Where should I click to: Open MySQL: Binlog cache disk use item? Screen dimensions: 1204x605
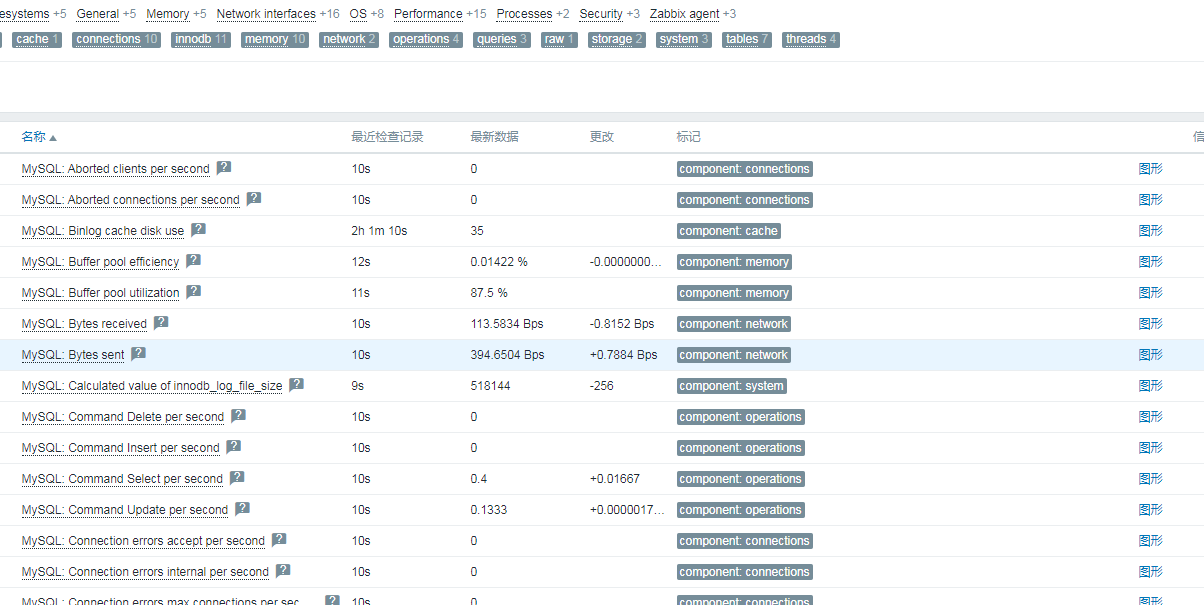click(x=103, y=231)
